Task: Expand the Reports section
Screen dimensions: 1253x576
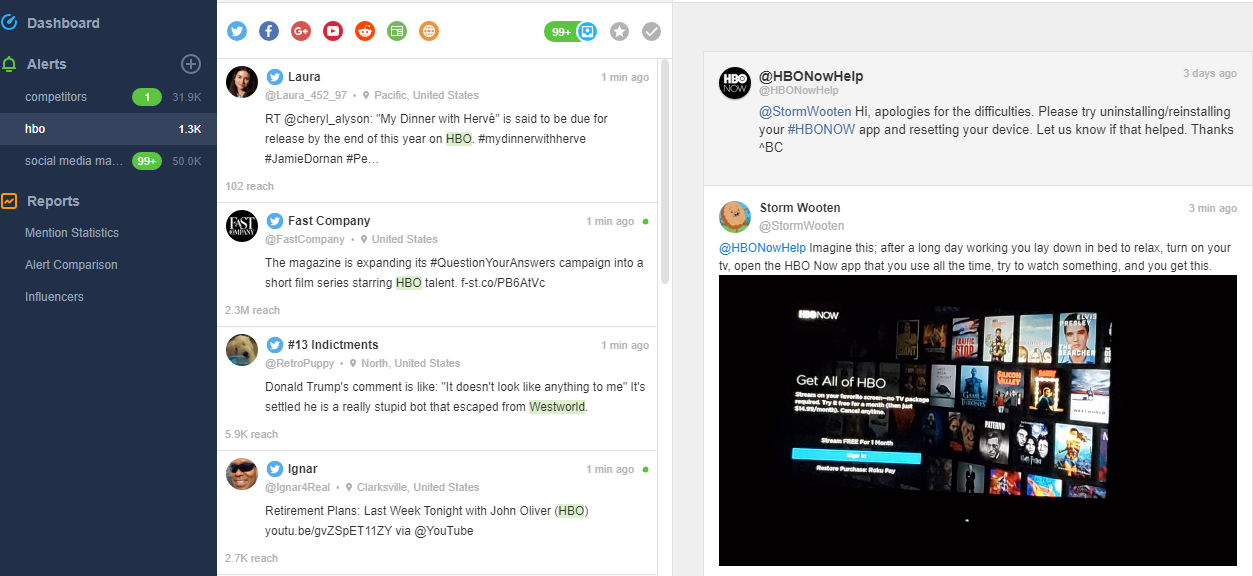Action: point(53,201)
